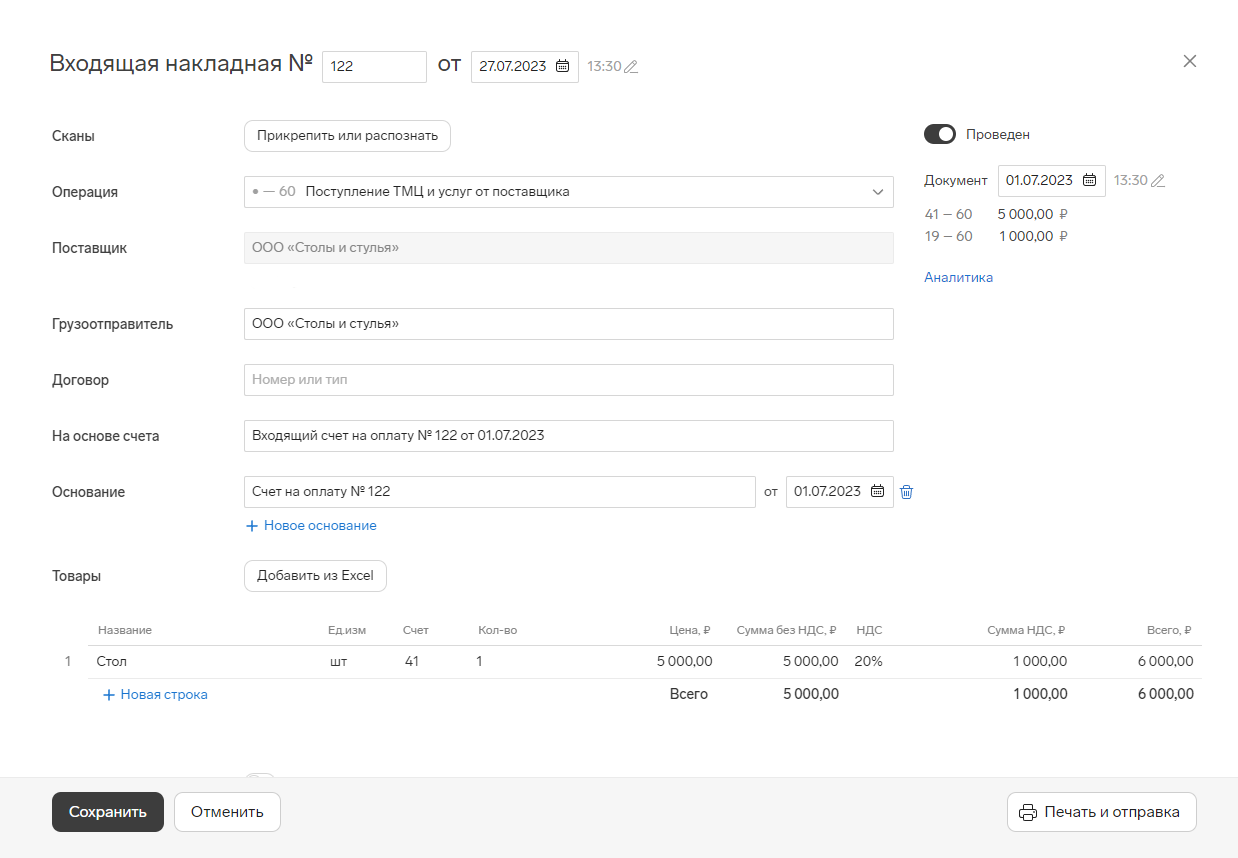Click pencil icon next to Документ time
Screen dimensions: 1238x858
pyautogui.click(x=1158, y=181)
